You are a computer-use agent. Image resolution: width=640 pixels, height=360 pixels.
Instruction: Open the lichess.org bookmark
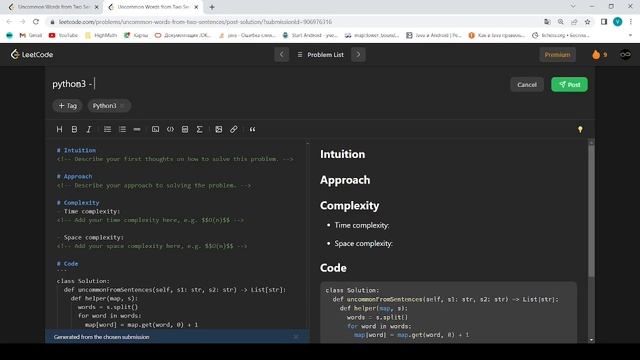point(560,36)
